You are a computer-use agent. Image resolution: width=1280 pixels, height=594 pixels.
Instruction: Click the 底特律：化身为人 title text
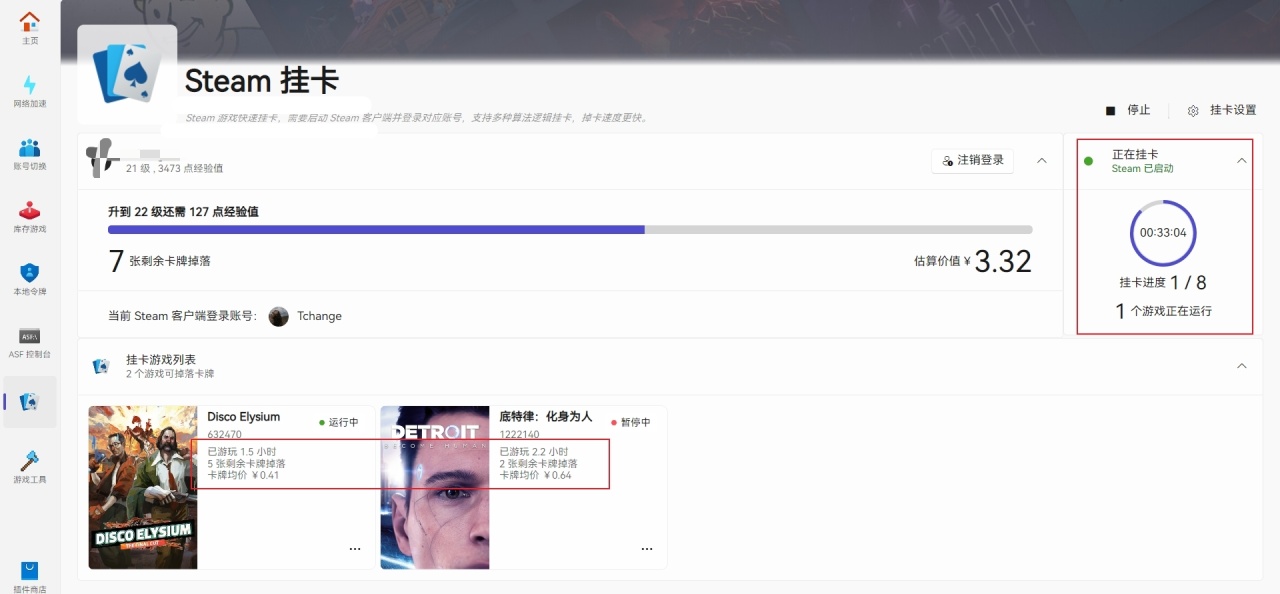point(546,417)
